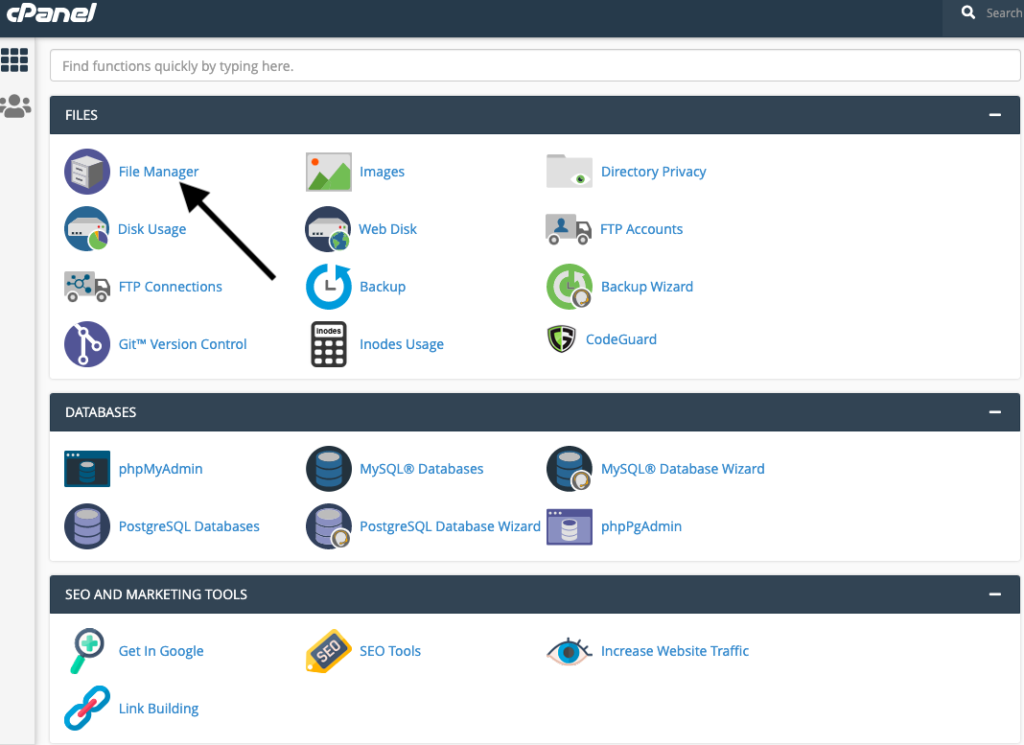Collapse the FILES section
This screenshot has width=1024, height=745.
point(995,115)
